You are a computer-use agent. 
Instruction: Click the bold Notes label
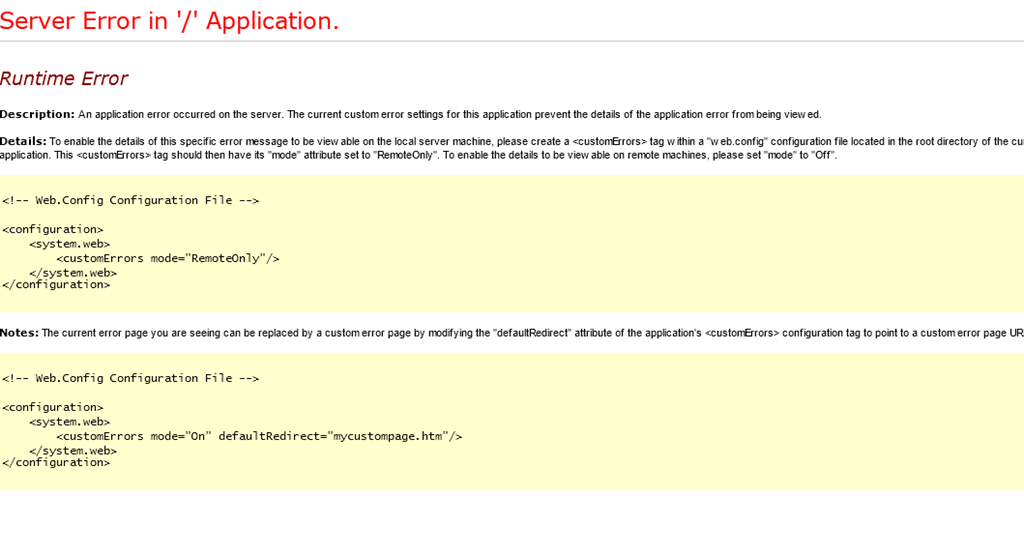pyautogui.click(x=19, y=333)
